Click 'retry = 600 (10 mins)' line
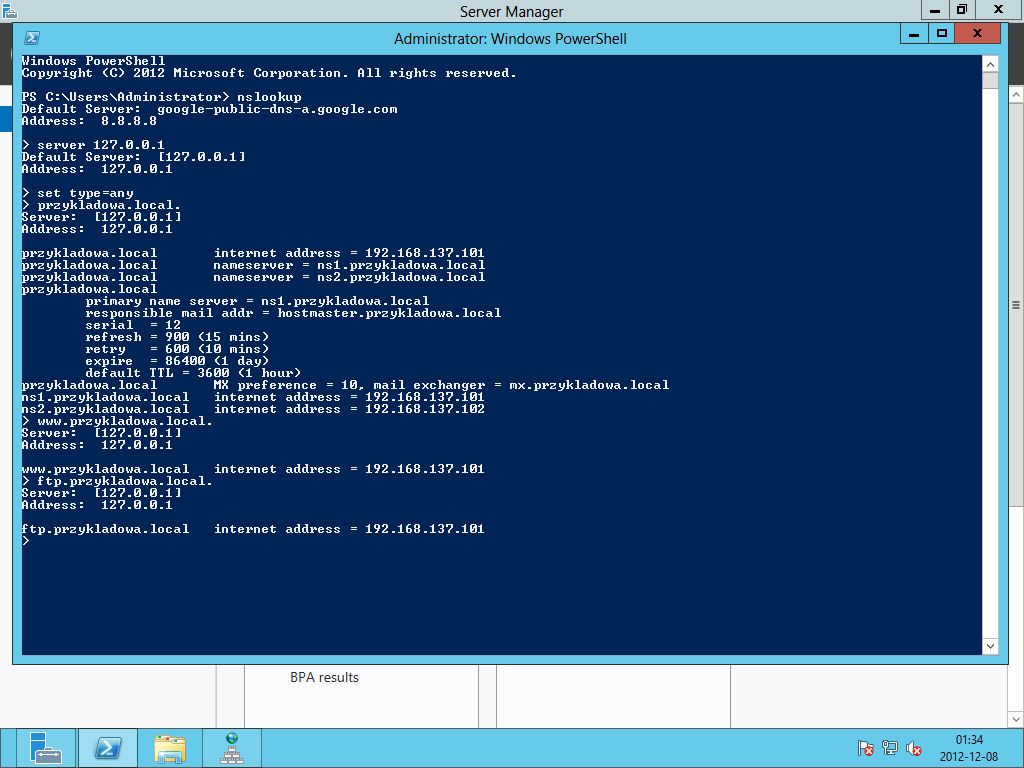Screen dimensions: 1024x768 [x=177, y=349]
